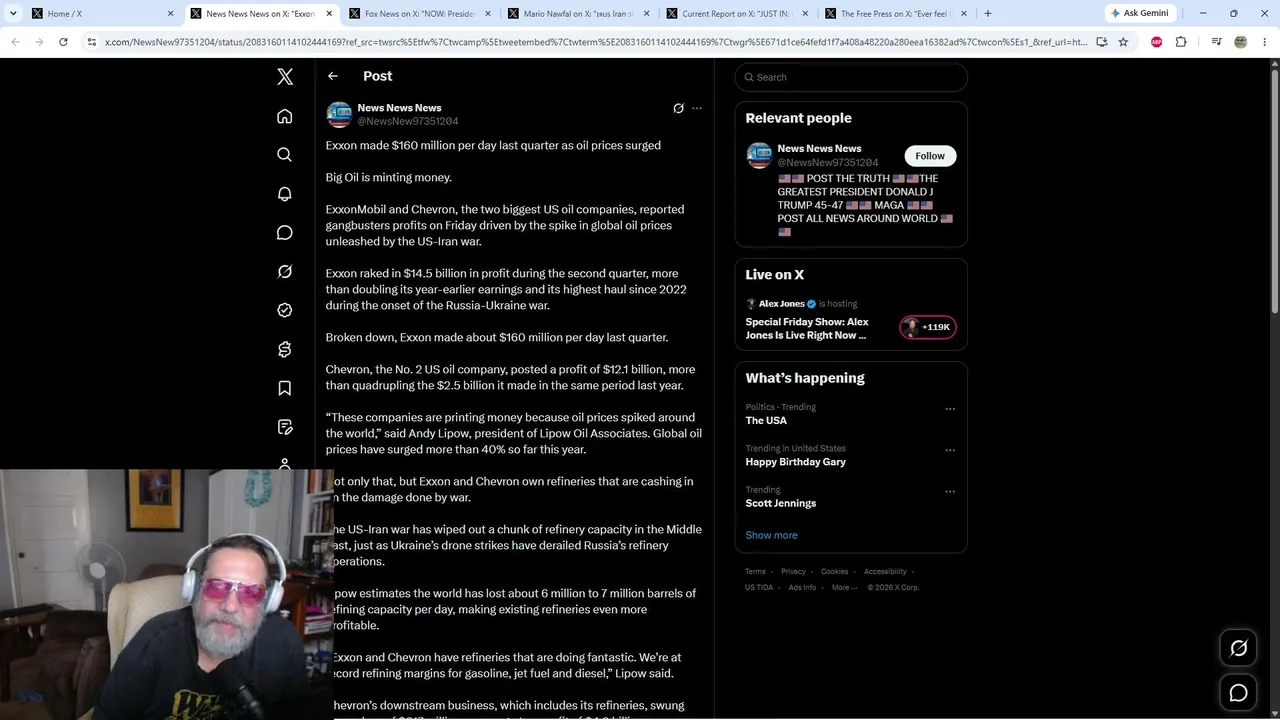Bookmark this page with the star
This screenshot has height=720, width=1280.
1123,42
